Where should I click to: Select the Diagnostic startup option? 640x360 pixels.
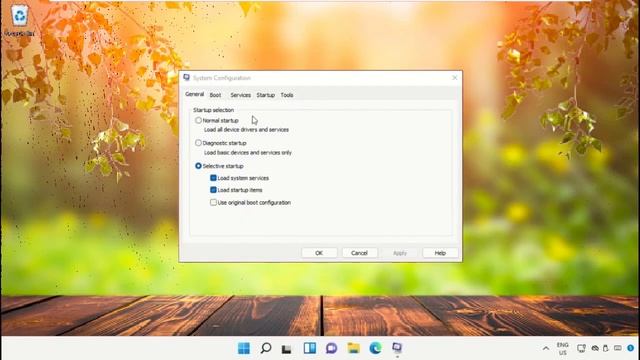(198, 143)
